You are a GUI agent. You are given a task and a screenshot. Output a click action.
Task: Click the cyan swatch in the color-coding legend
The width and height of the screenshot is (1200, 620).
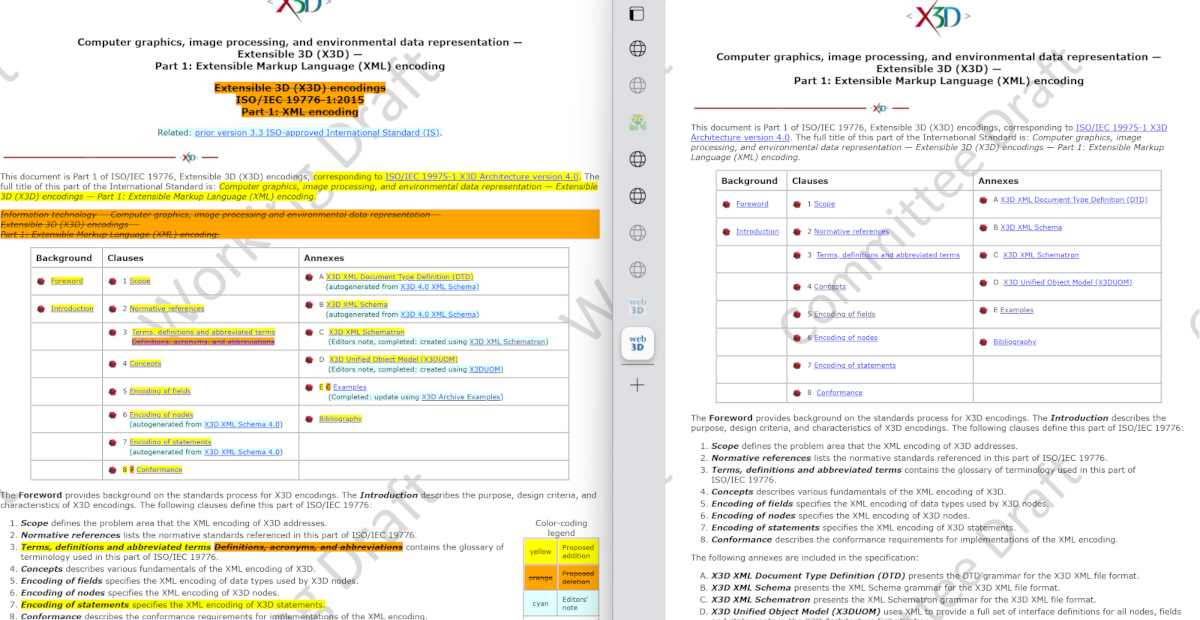pyautogui.click(x=540, y=604)
